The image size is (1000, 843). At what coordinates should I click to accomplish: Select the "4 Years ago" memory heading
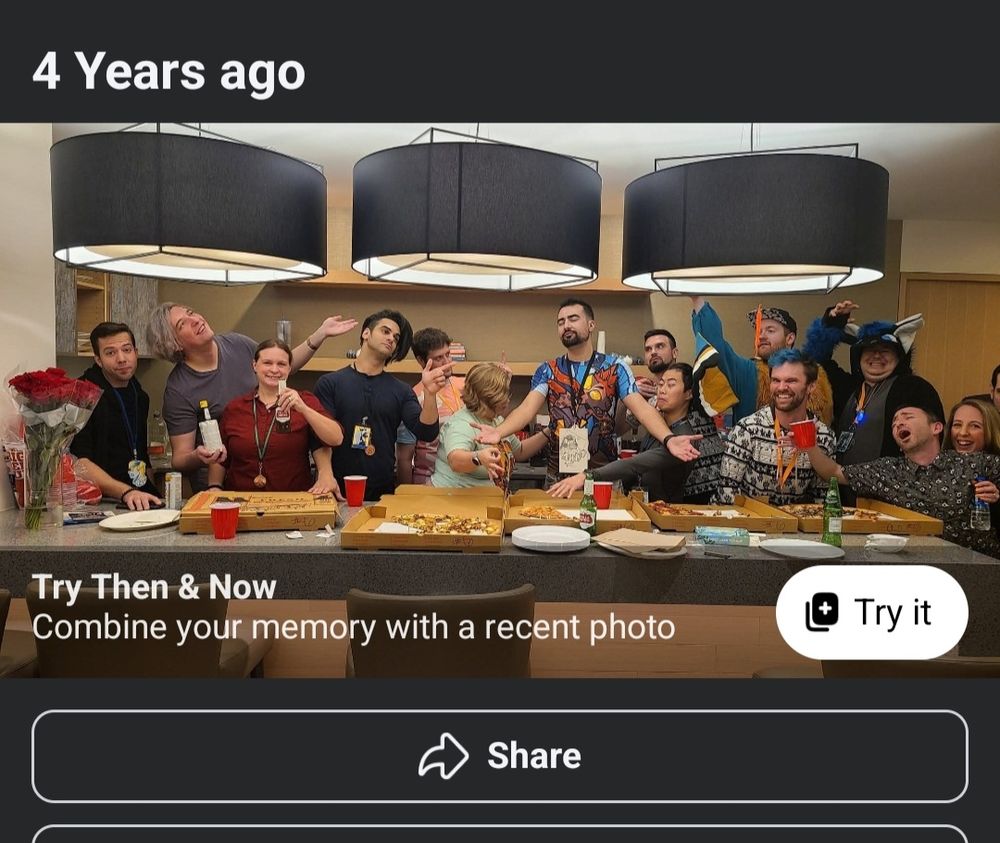[x=168, y=71]
